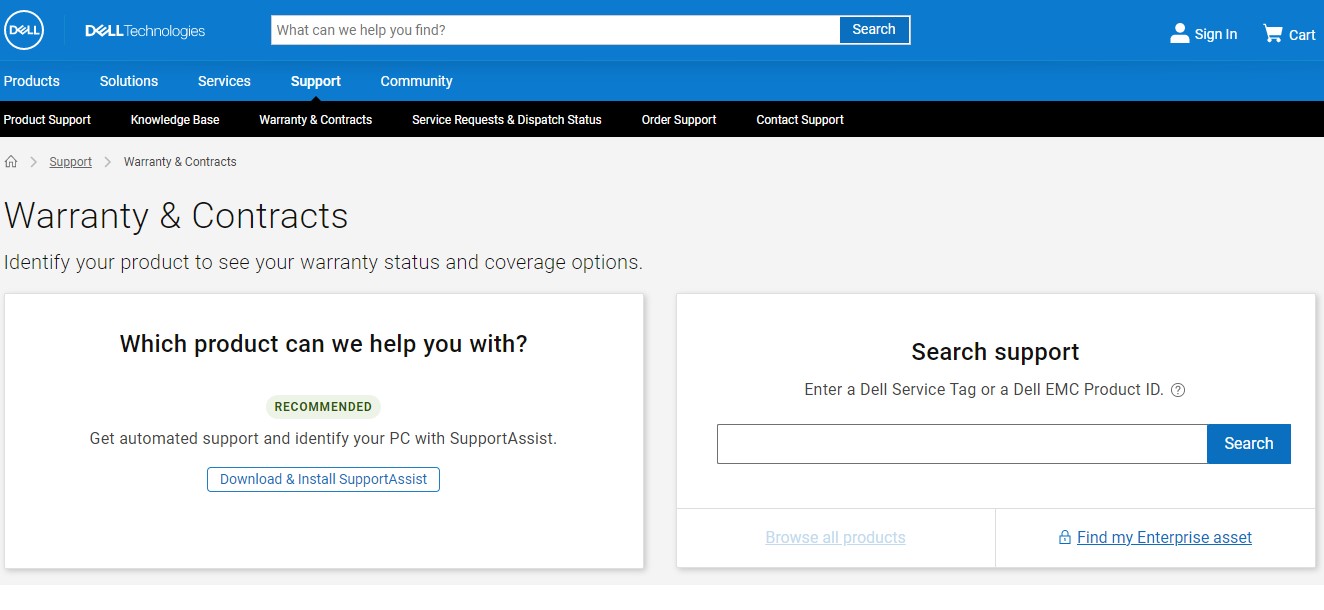Open the Cart text link

point(1302,35)
